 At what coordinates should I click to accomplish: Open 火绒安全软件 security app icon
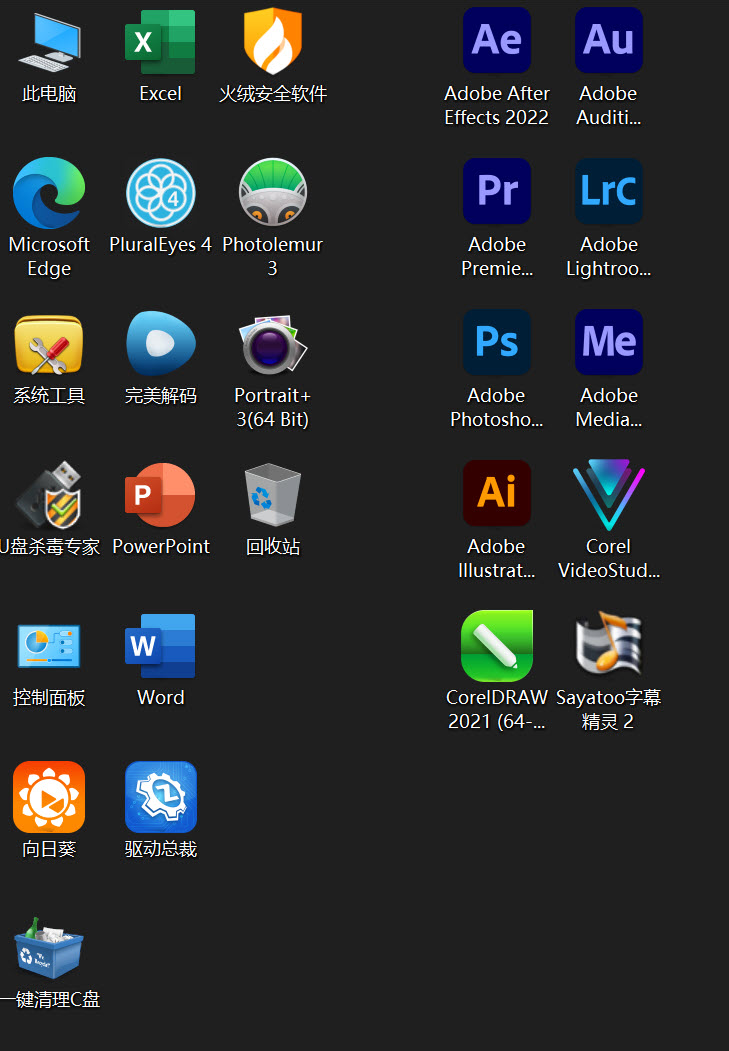[x=272, y=42]
